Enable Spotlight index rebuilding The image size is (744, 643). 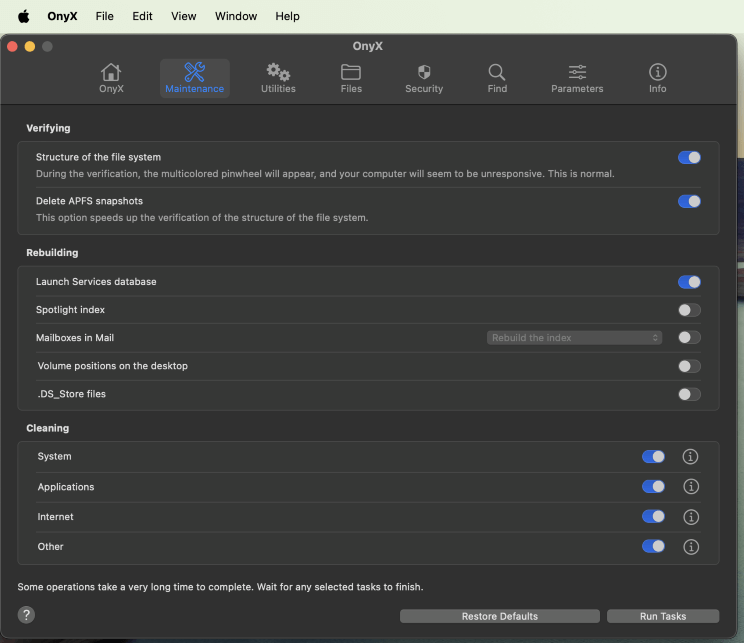pyautogui.click(x=689, y=310)
